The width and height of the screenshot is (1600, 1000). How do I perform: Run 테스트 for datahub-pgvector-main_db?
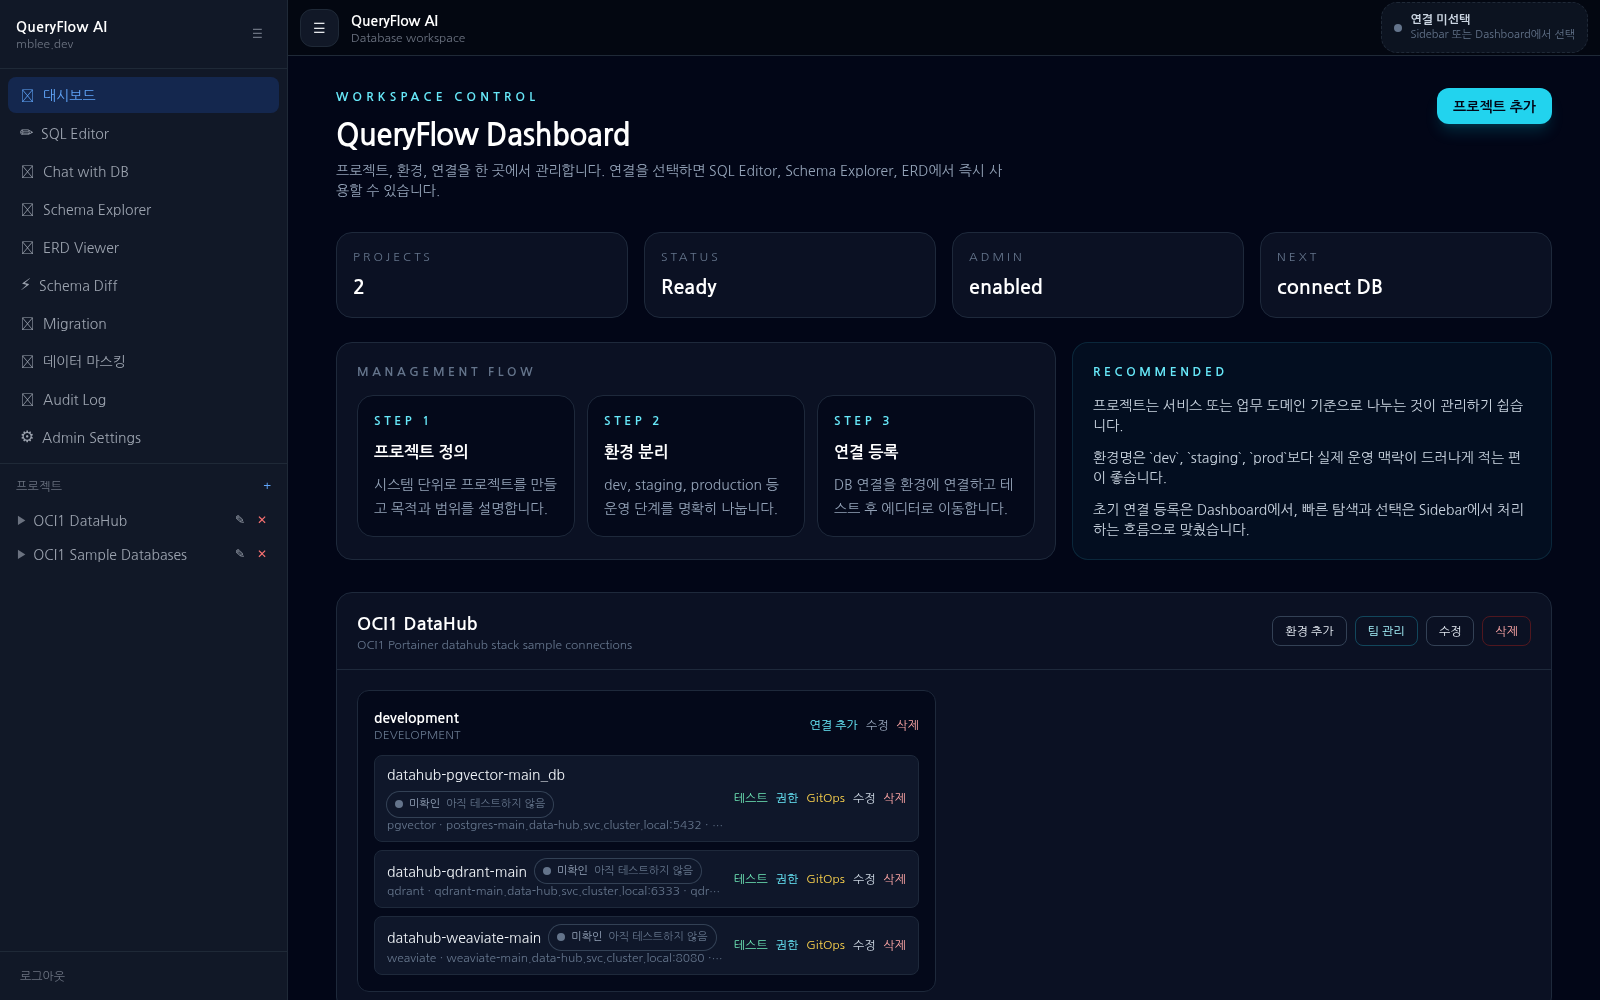[750, 798]
